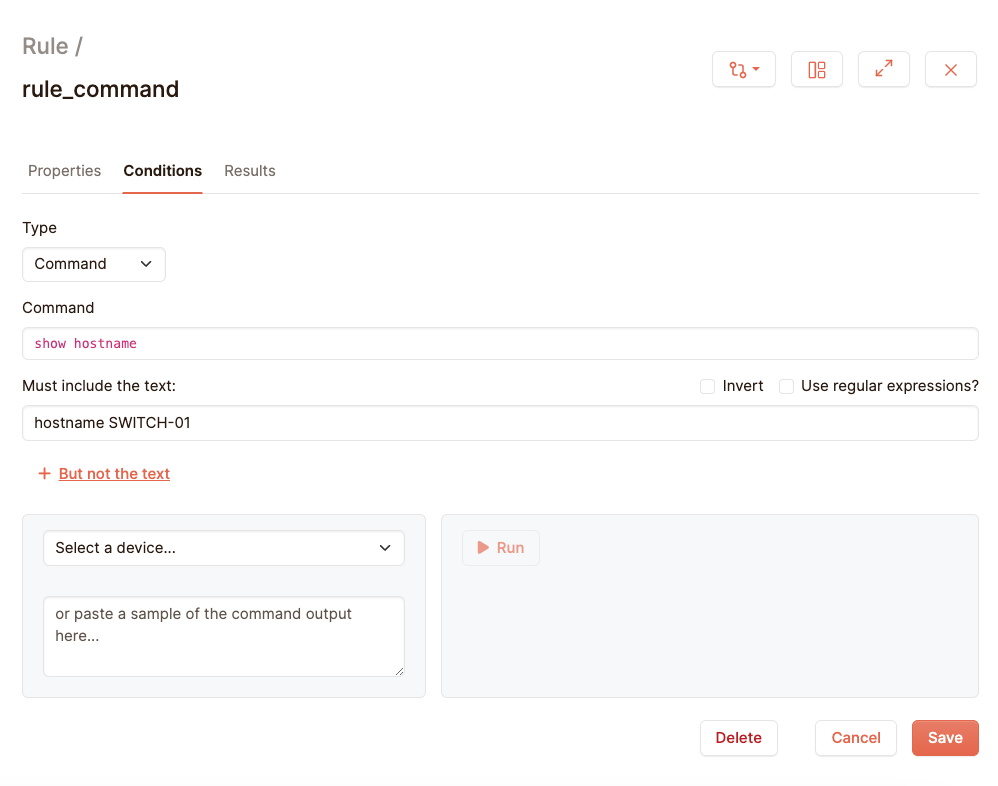Click the layout panel toggle icon

point(817,70)
